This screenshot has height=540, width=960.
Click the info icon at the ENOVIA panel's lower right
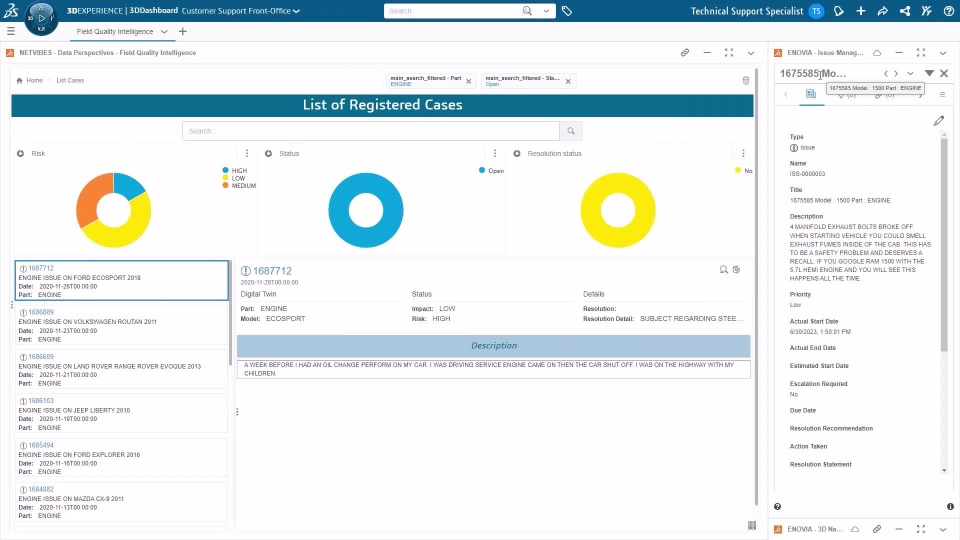(x=950, y=506)
